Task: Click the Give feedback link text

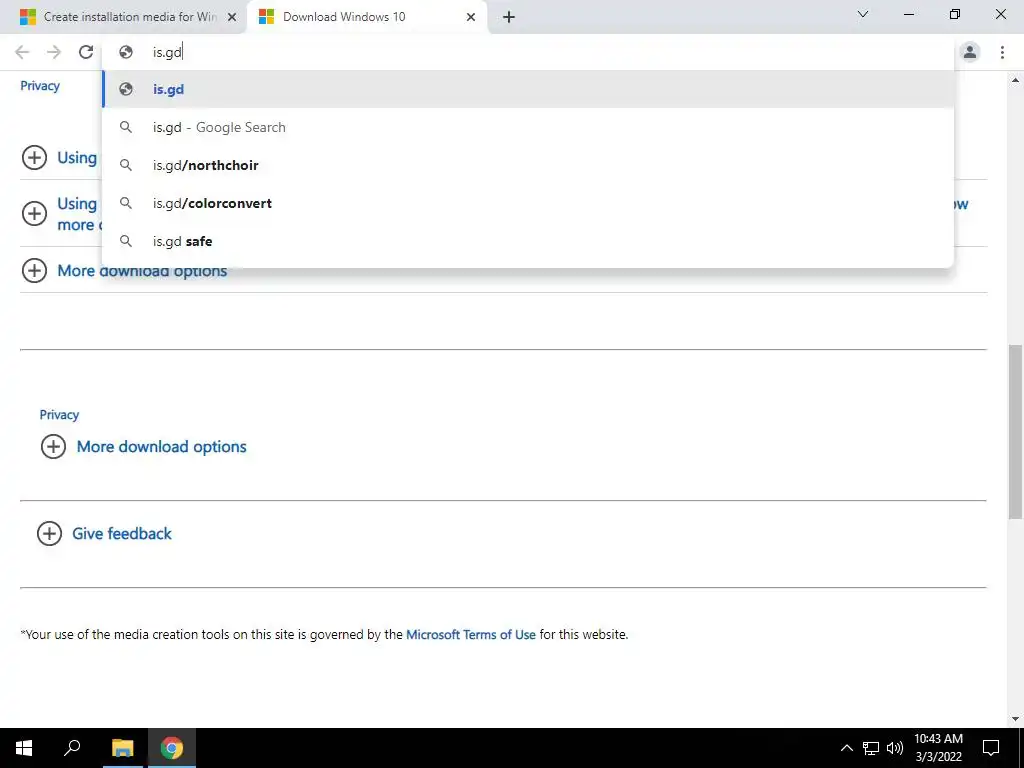Action: coord(121,534)
